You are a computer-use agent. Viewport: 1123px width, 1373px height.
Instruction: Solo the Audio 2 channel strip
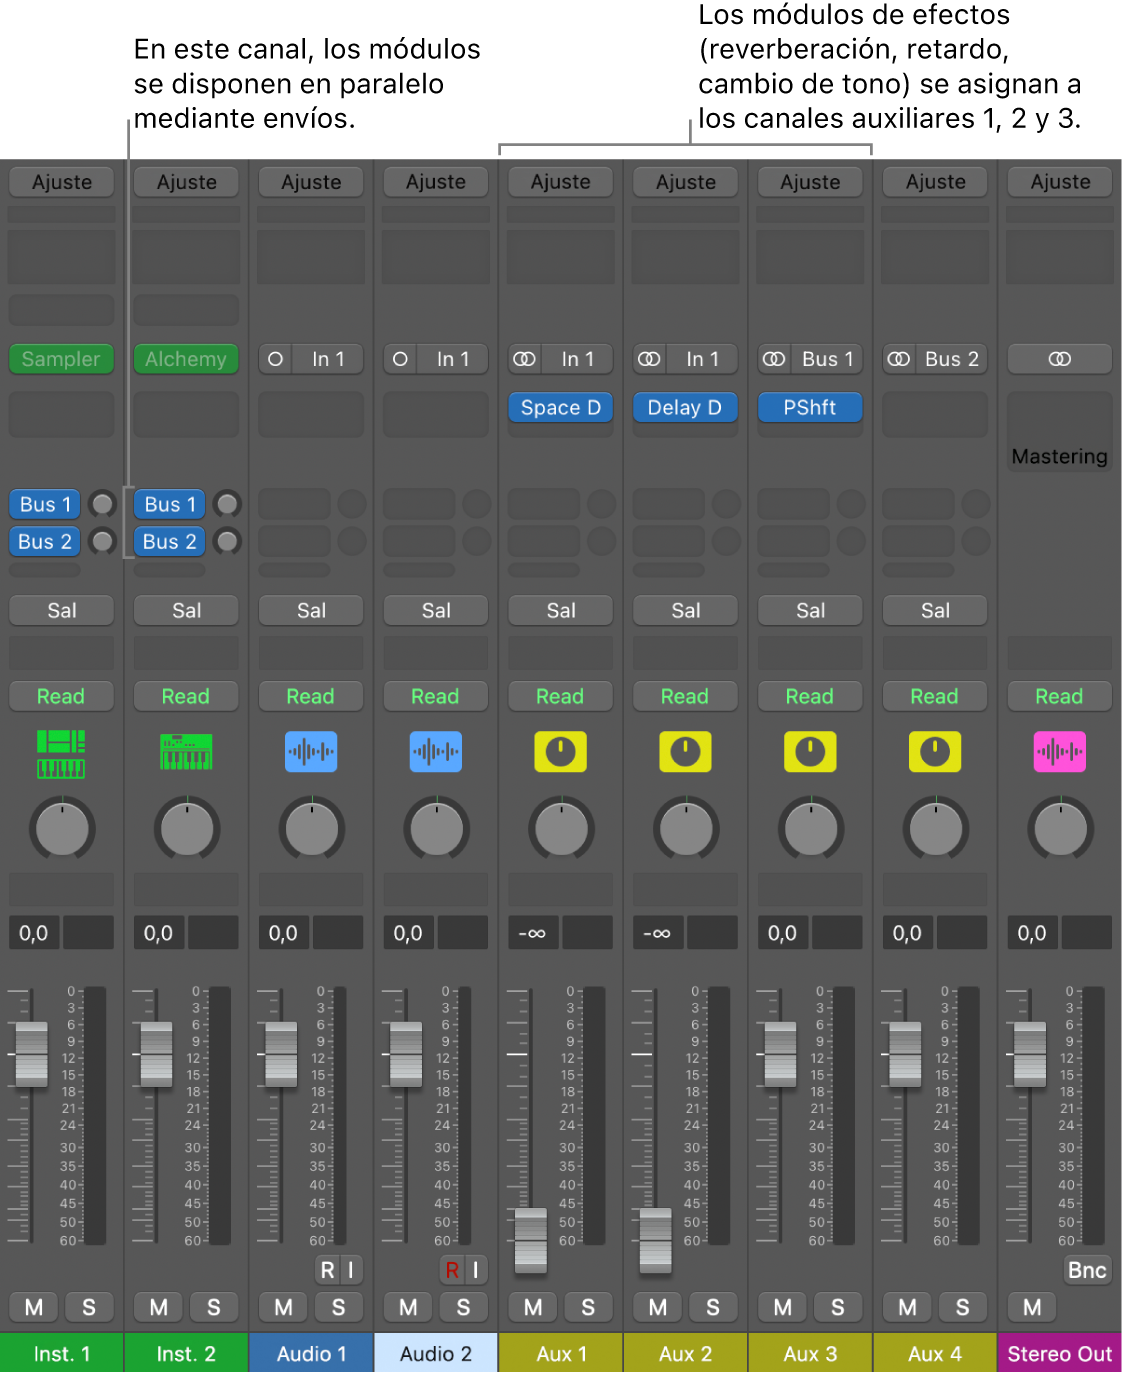(x=463, y=1307)
